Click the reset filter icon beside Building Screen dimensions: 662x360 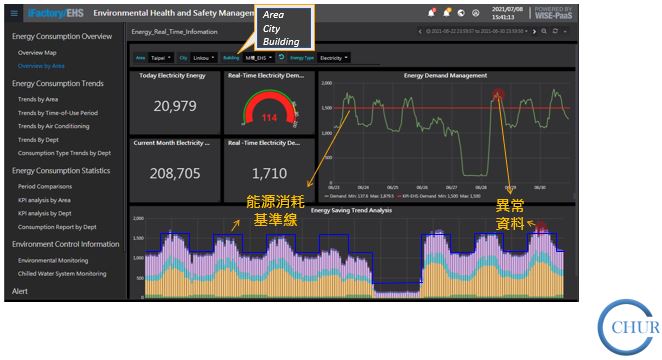click(281, 57)
